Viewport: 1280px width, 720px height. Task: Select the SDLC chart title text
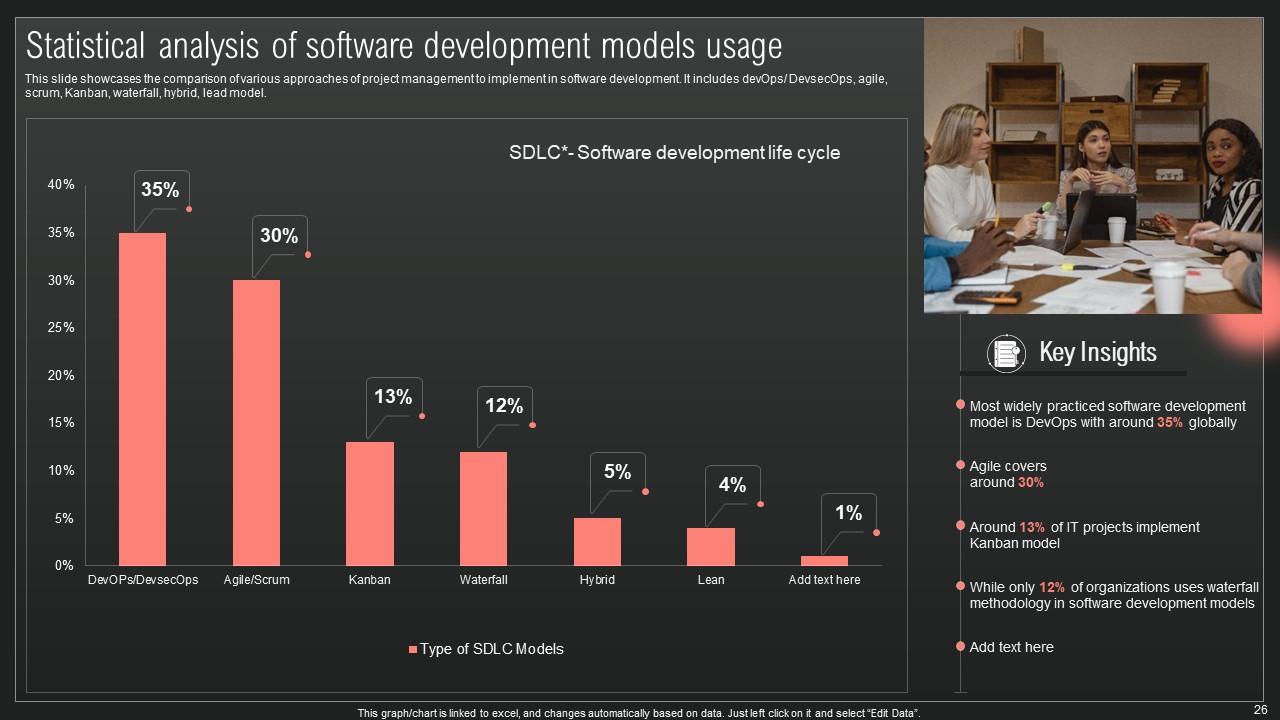[x=674, y=153]
